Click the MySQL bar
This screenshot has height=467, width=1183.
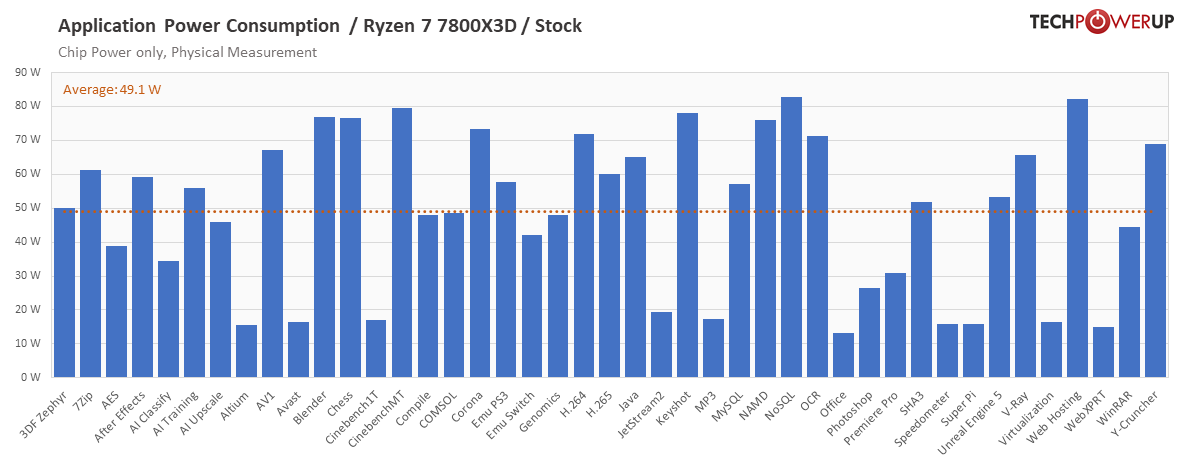point(740,281)
